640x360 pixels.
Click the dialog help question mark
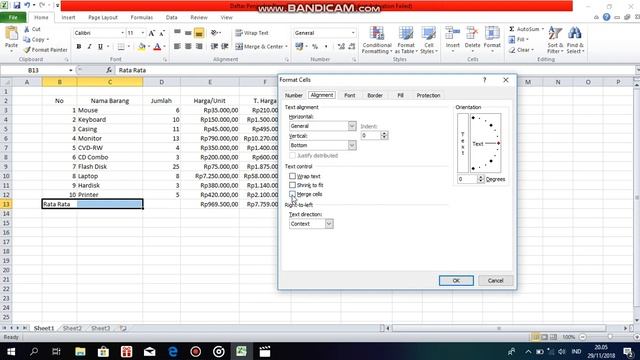pos(484,80)
